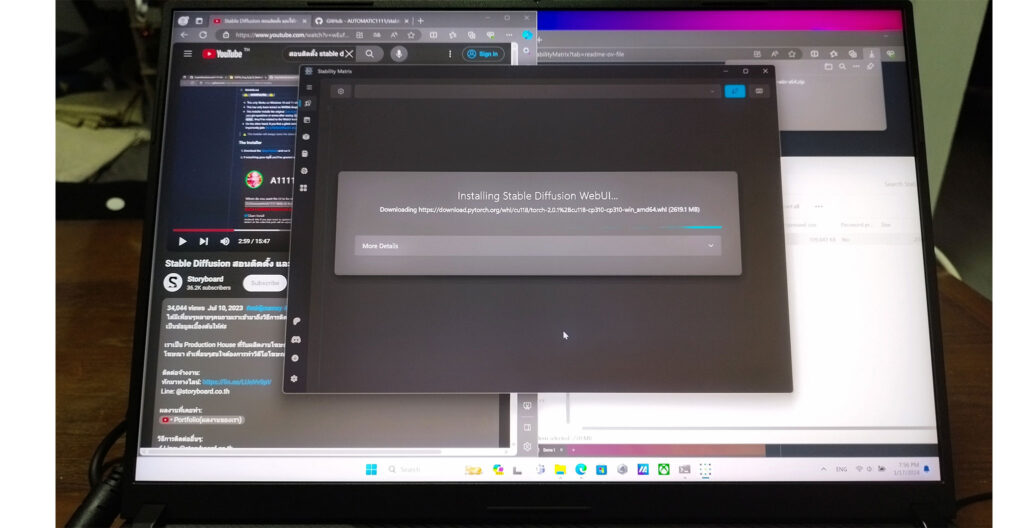Open Xbox app from the taskbar

point(664,469)
